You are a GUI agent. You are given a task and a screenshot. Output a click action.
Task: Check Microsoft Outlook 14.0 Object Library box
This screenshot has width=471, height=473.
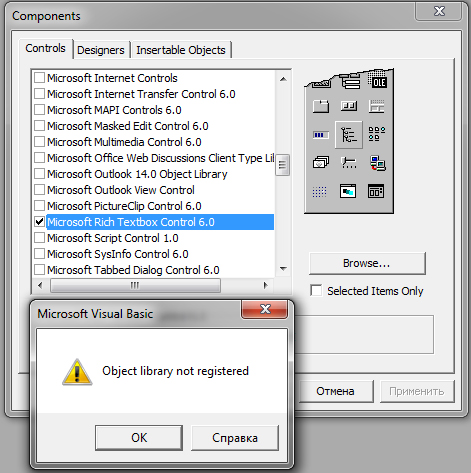click(40, 174)
